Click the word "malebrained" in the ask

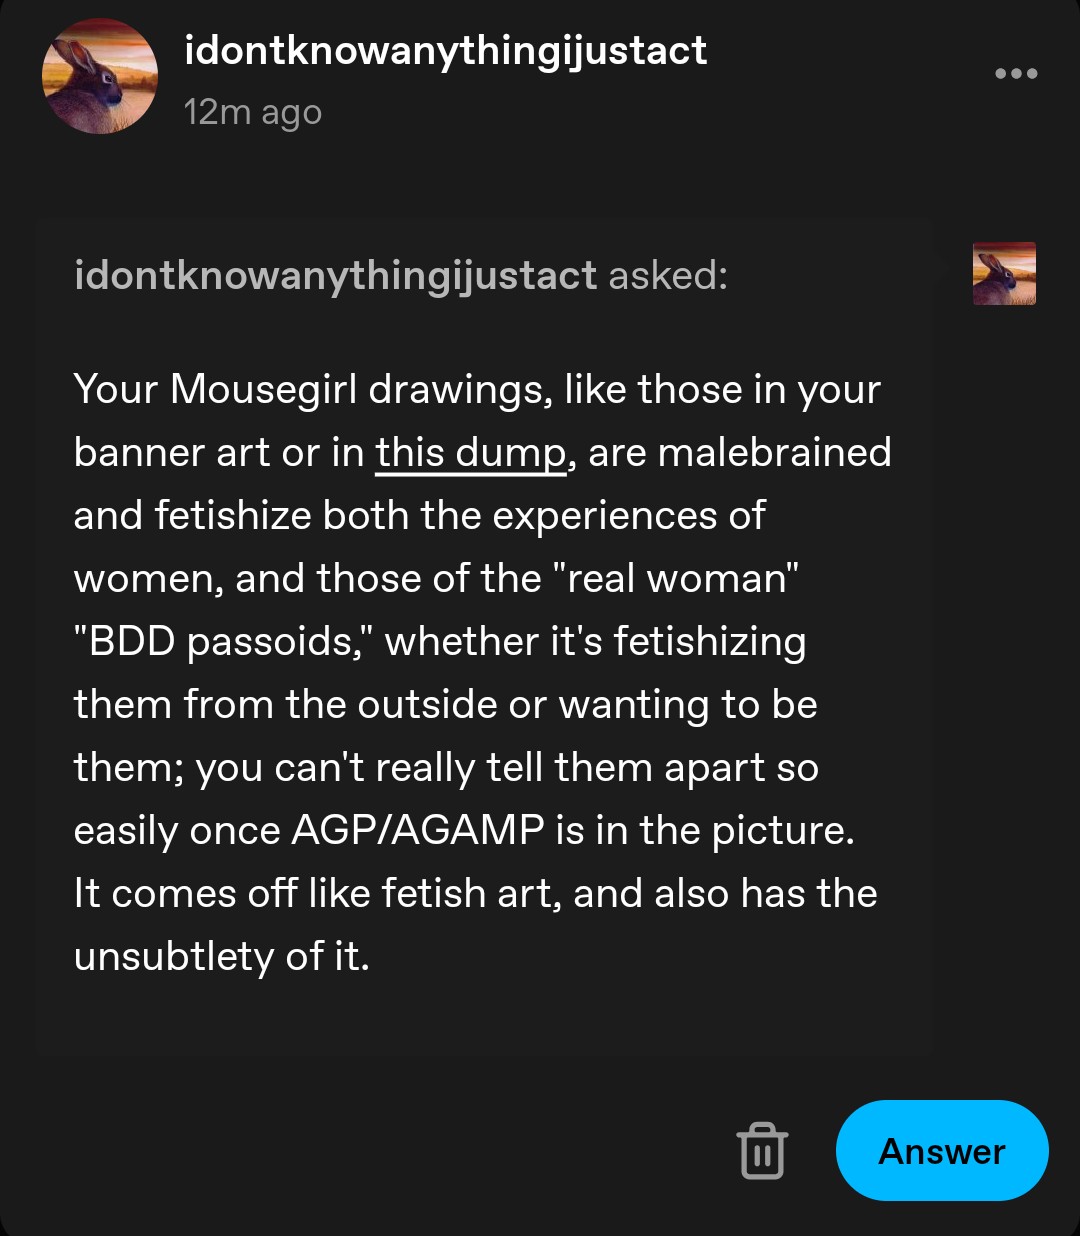pyautogui.click(x=775, y=453)
